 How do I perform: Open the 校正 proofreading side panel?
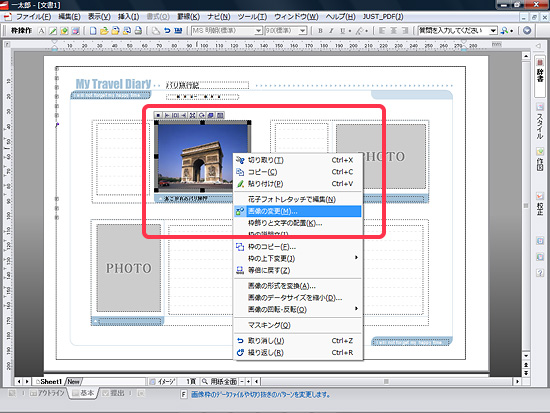pyautogui.click(x=540, y=204)
